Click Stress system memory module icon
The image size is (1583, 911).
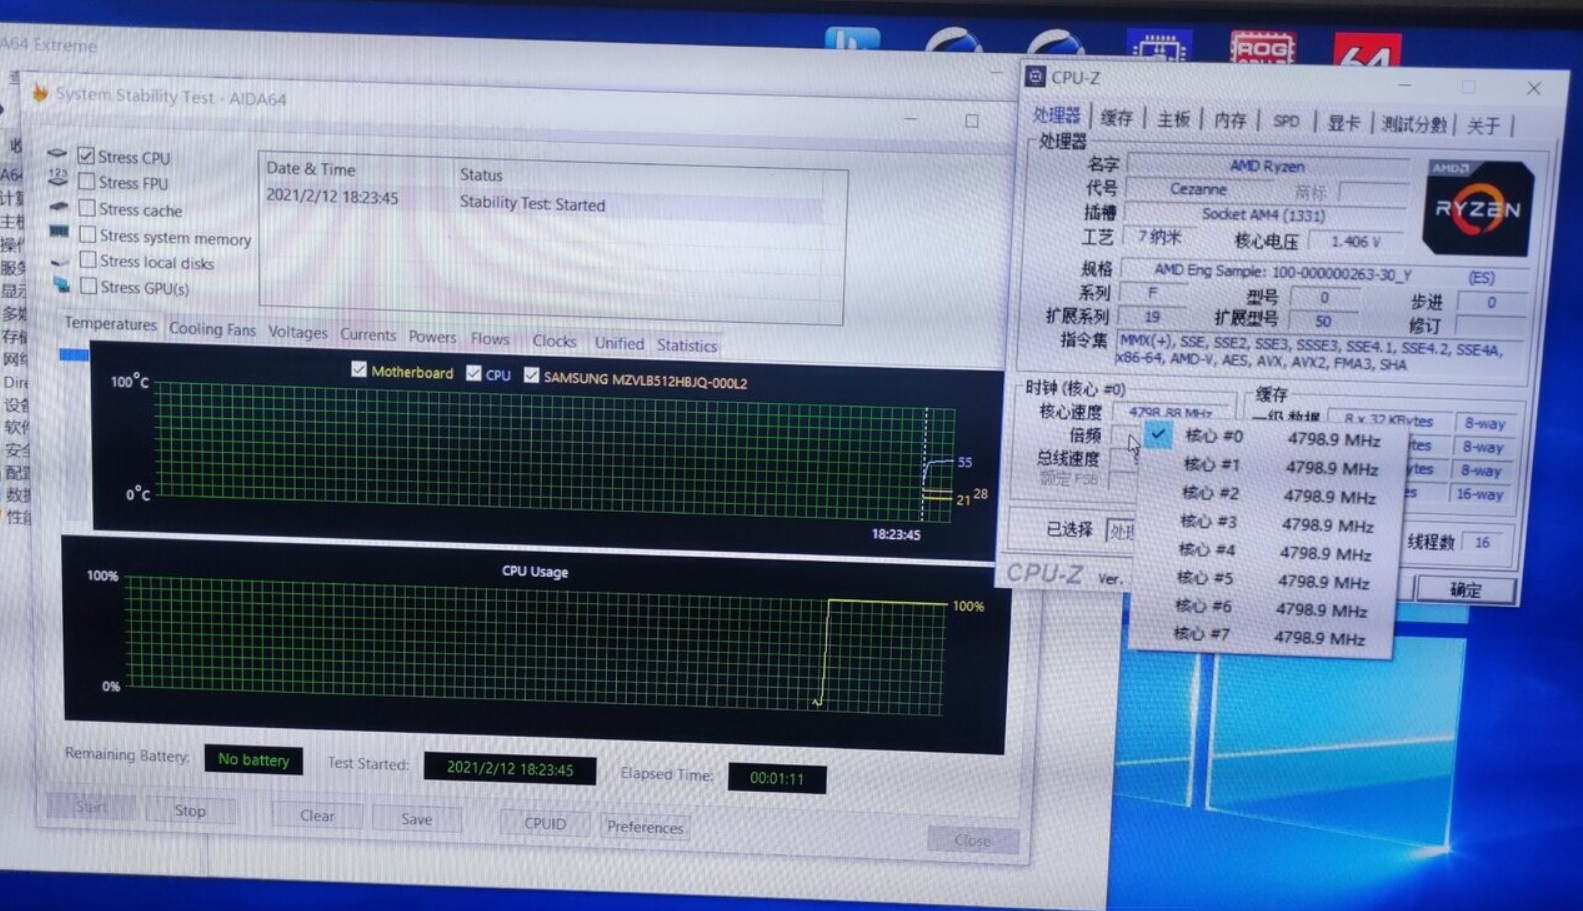(59, 232)
